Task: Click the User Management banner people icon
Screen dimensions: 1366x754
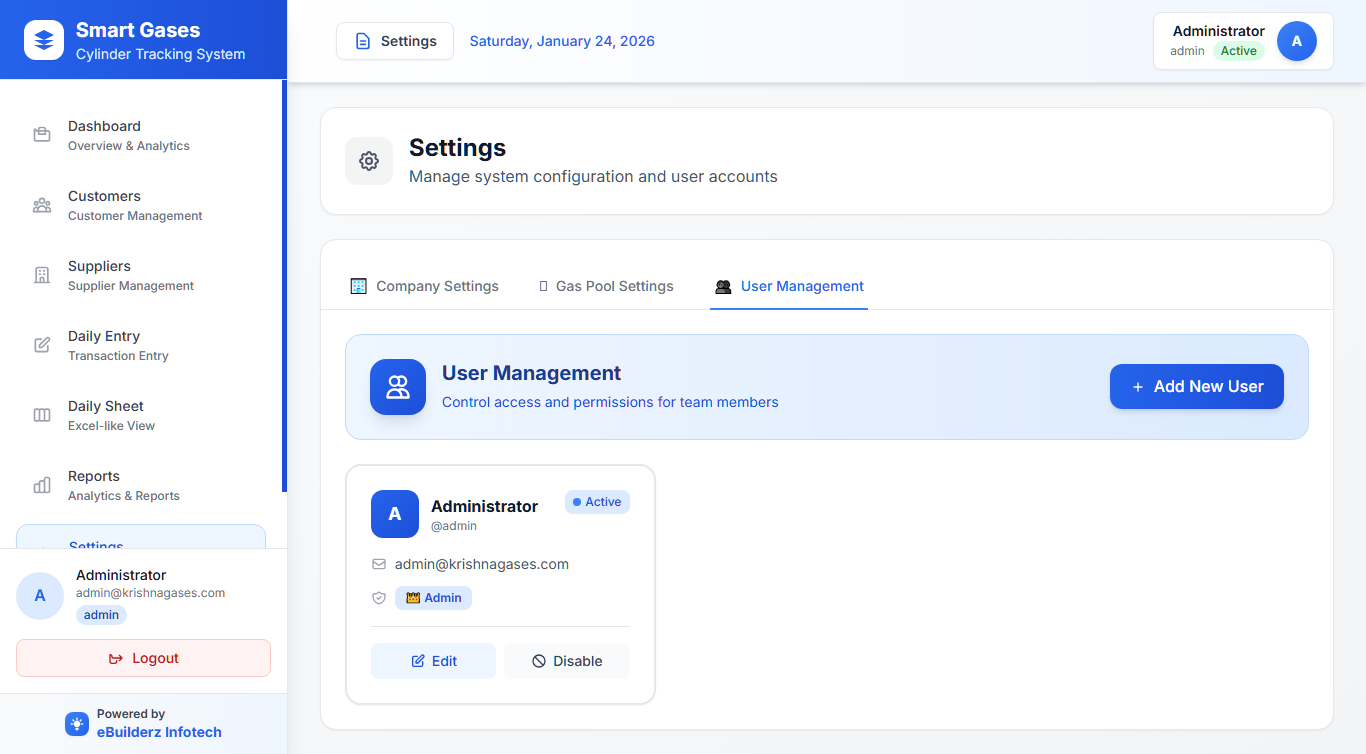Action: click(398, 387)
